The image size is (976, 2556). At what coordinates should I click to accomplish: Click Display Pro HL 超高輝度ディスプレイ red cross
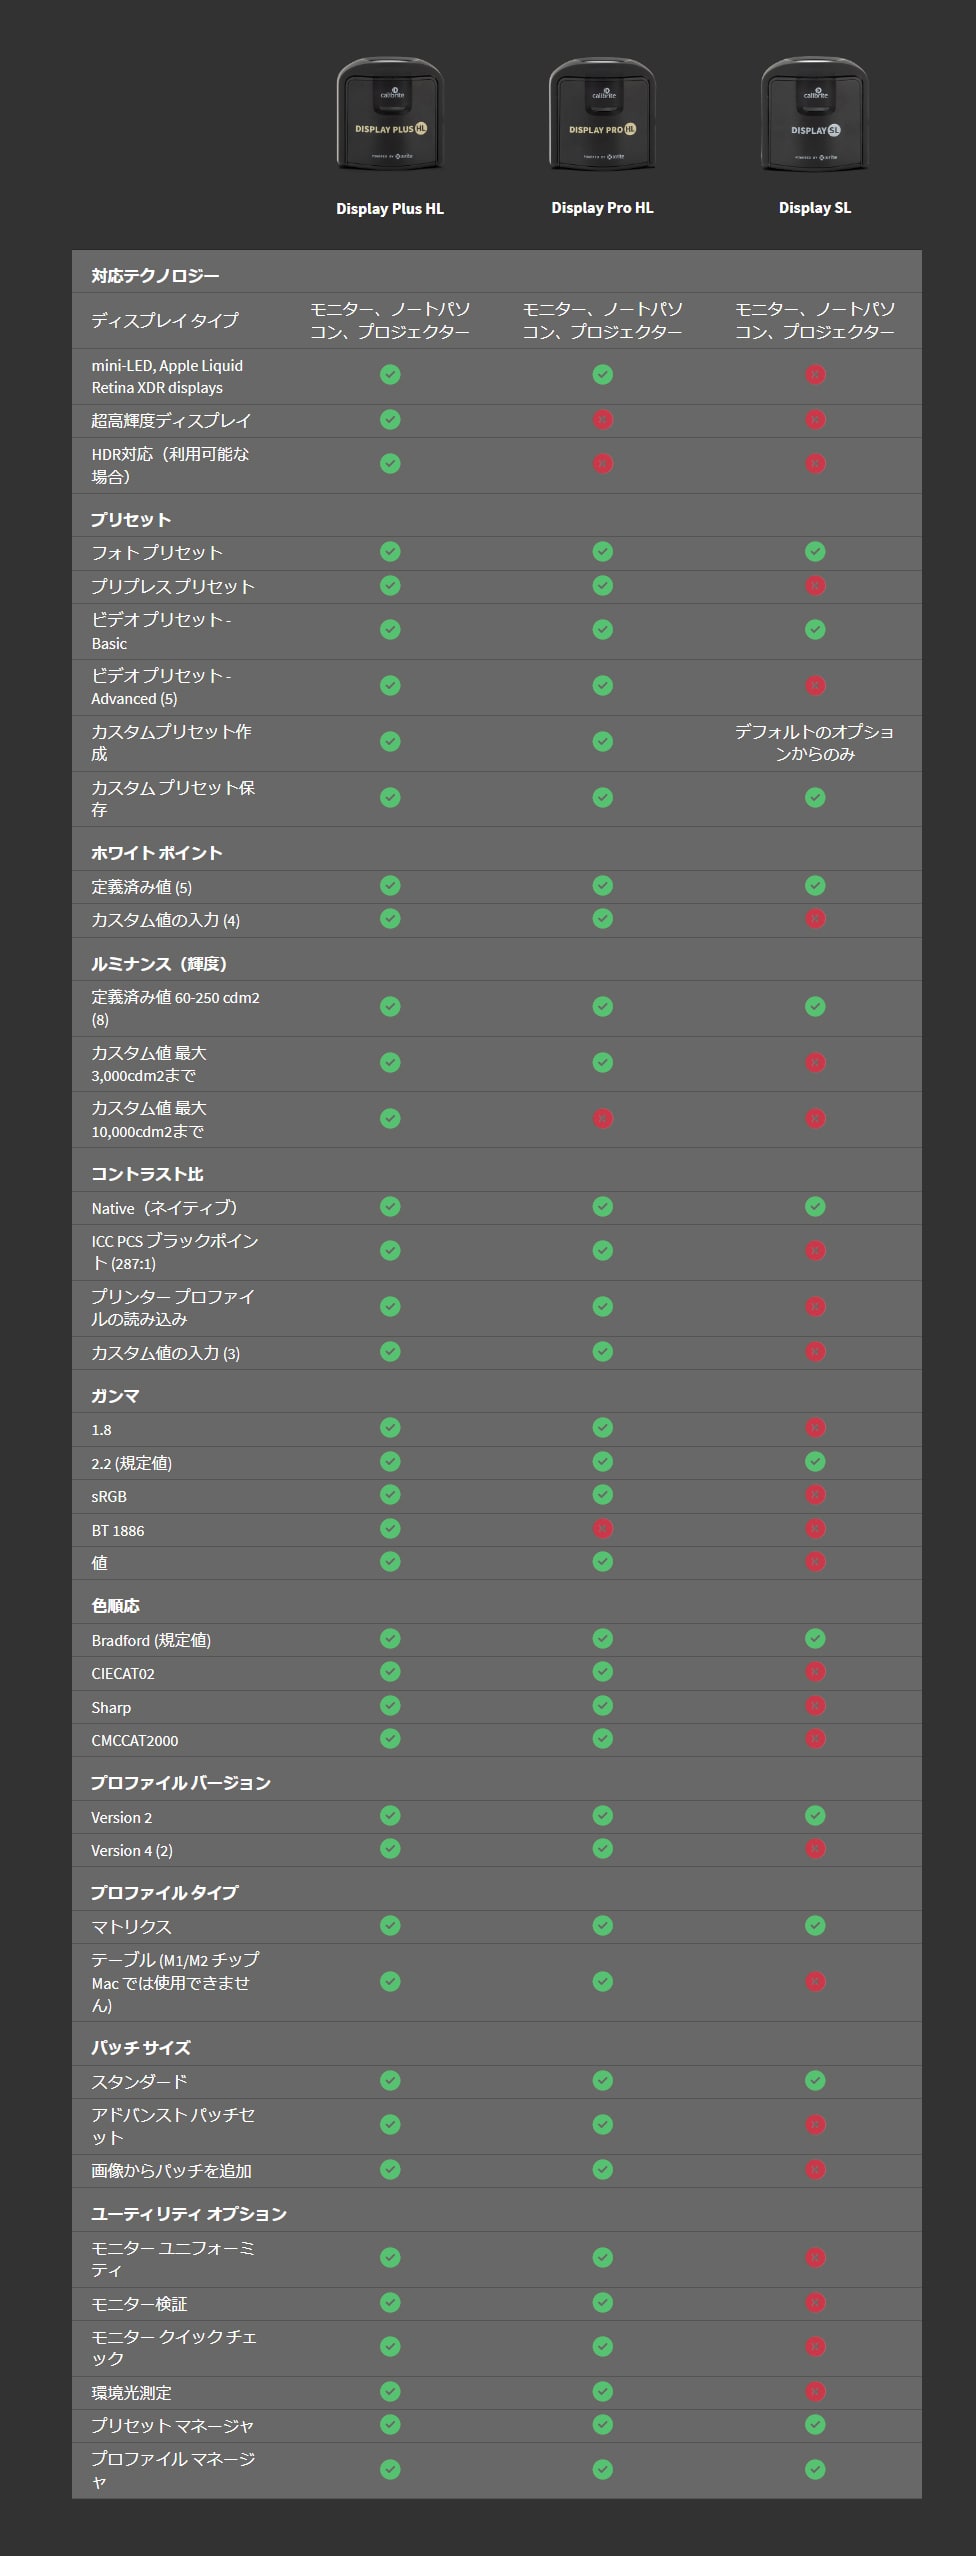point(602,420)
